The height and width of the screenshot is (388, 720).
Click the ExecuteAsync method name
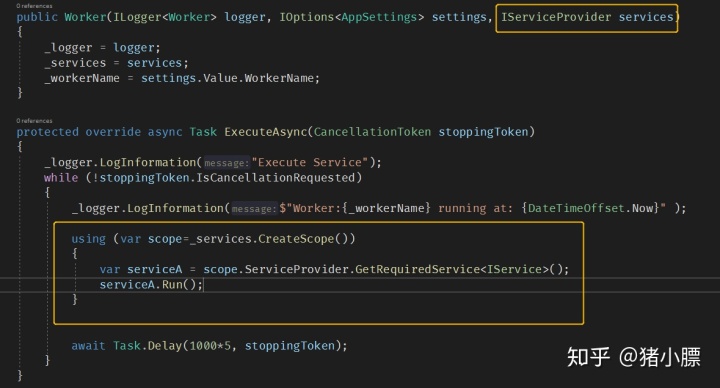(265, 132)
